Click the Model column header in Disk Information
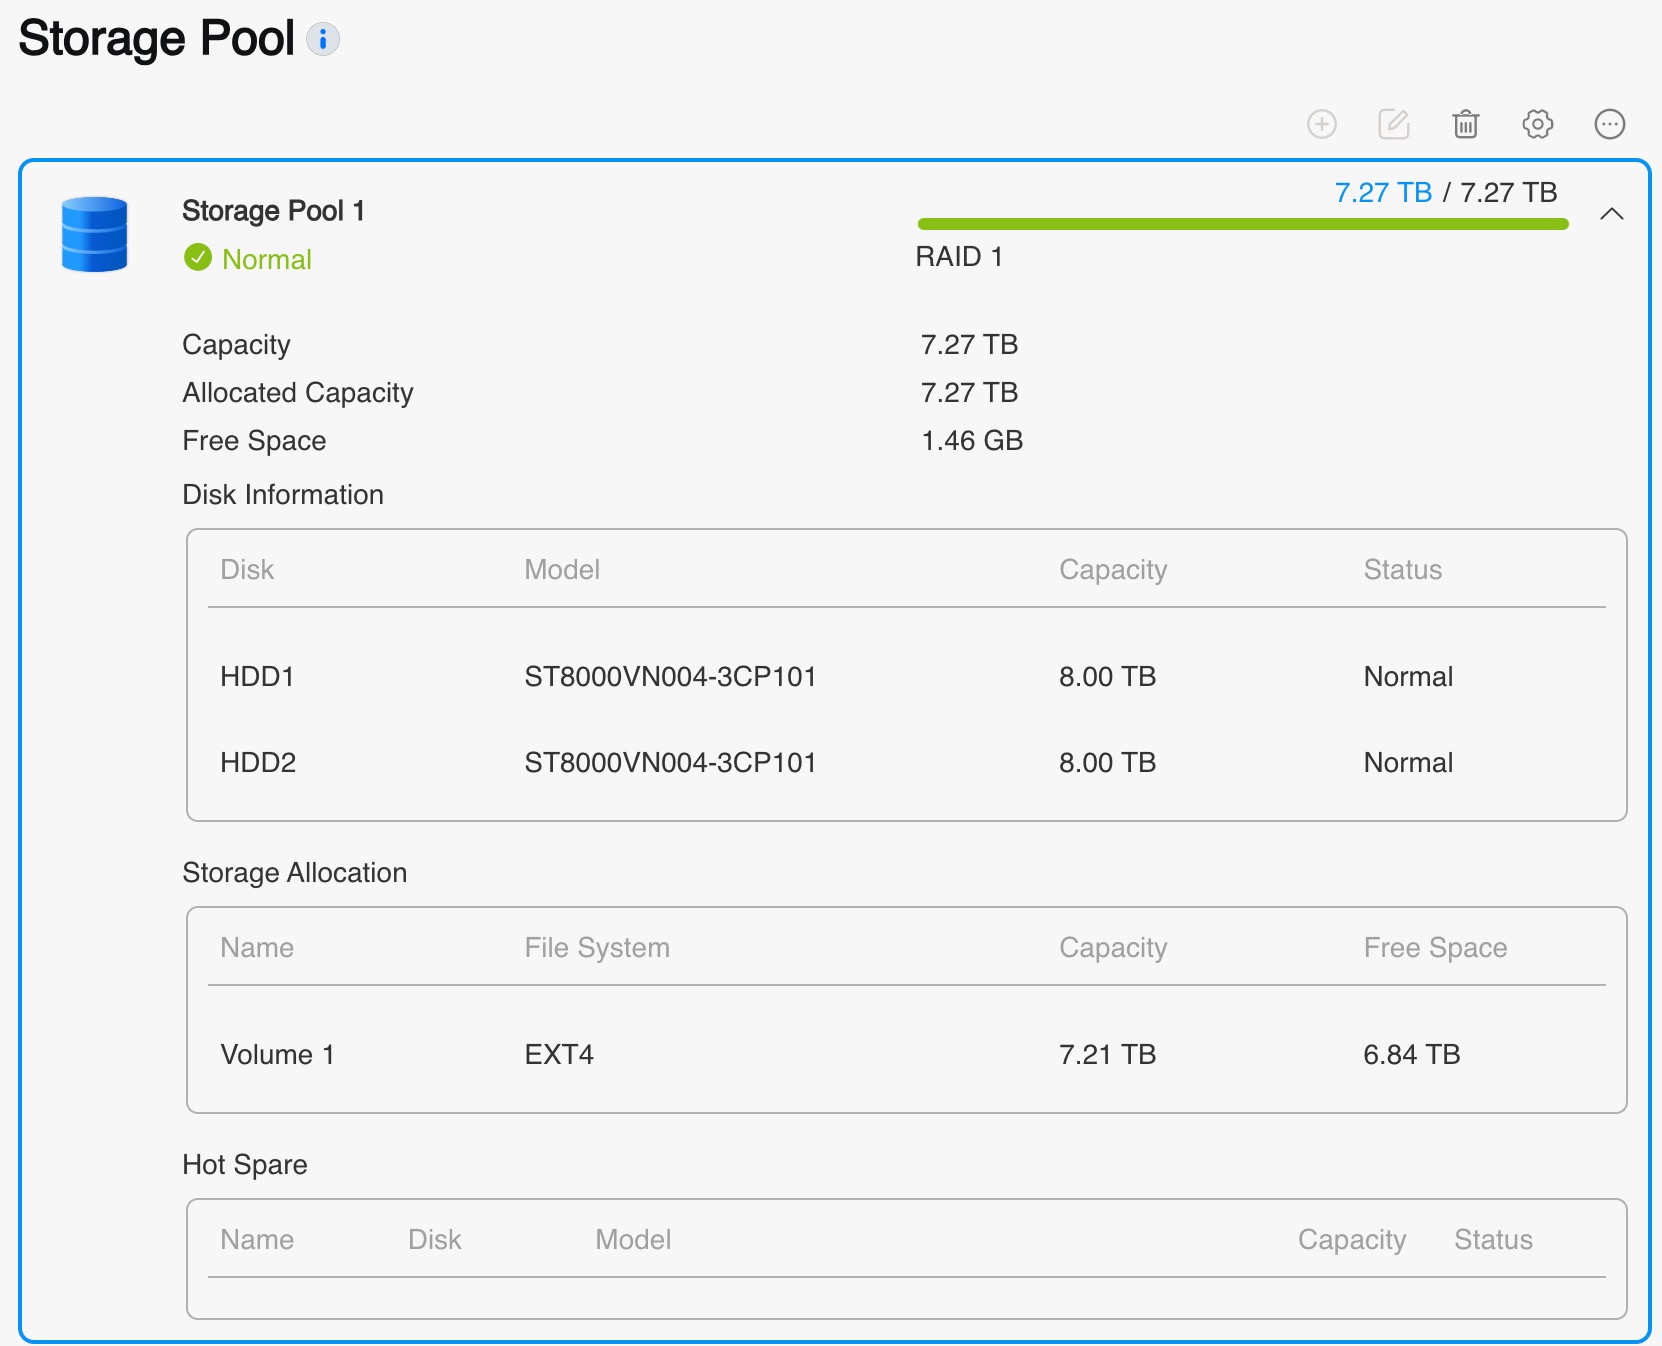The image size is (1662, 1346). pyautogui.click(x=562, y=570)
